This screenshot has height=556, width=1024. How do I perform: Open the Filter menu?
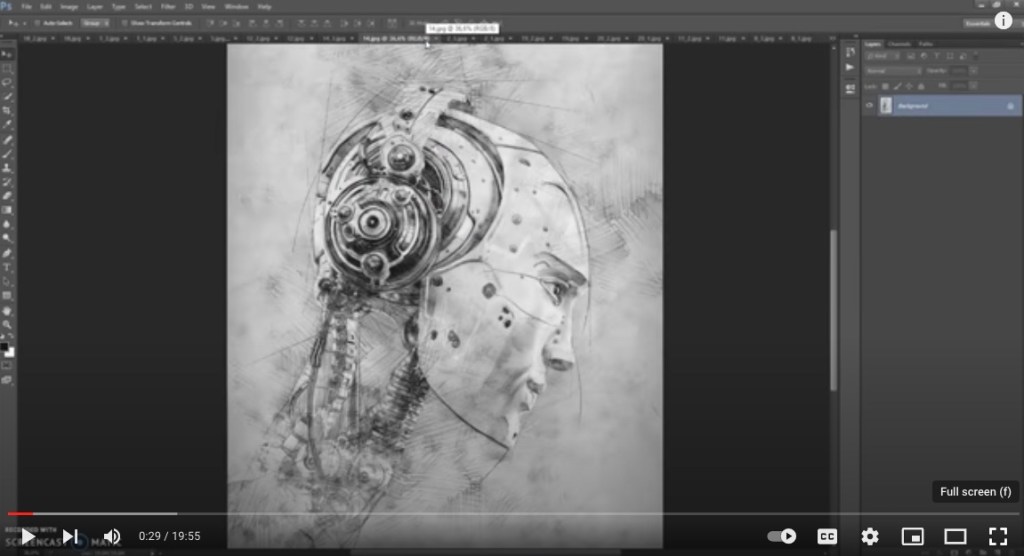[x=169, y=6]
